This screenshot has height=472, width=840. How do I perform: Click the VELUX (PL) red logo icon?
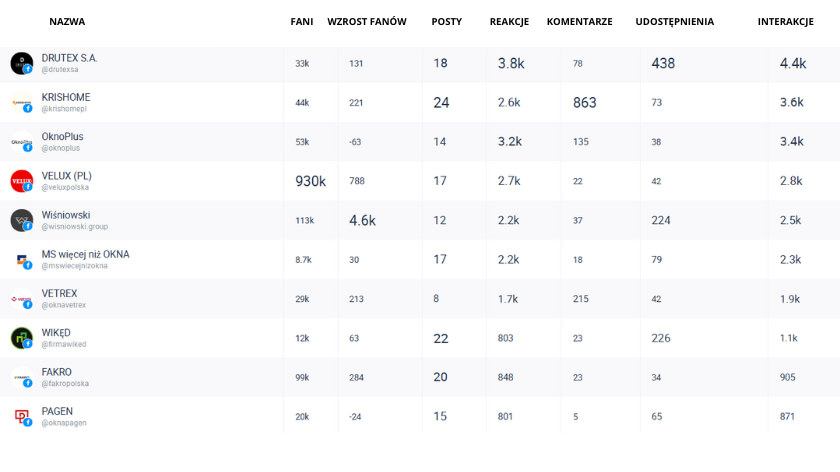[x=21, y=181]
